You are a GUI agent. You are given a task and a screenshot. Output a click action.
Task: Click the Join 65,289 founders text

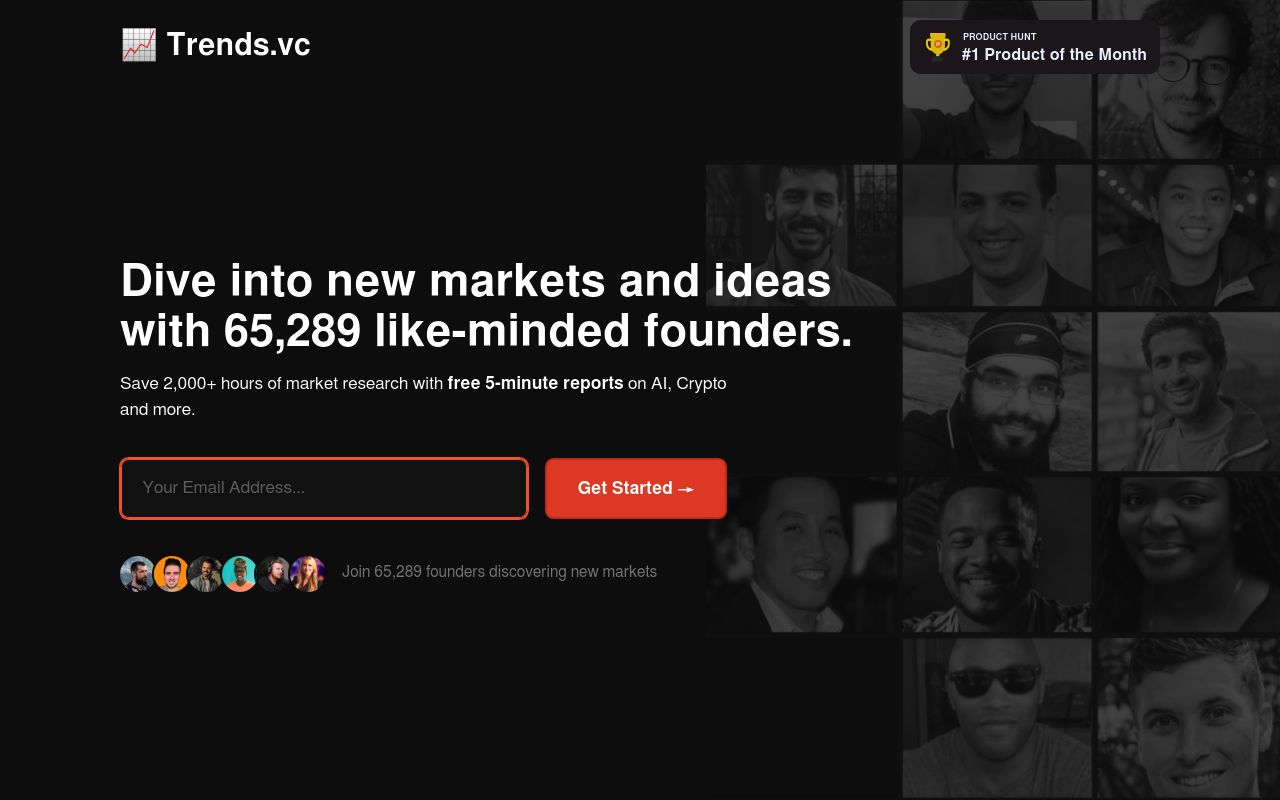coord(499,572)
